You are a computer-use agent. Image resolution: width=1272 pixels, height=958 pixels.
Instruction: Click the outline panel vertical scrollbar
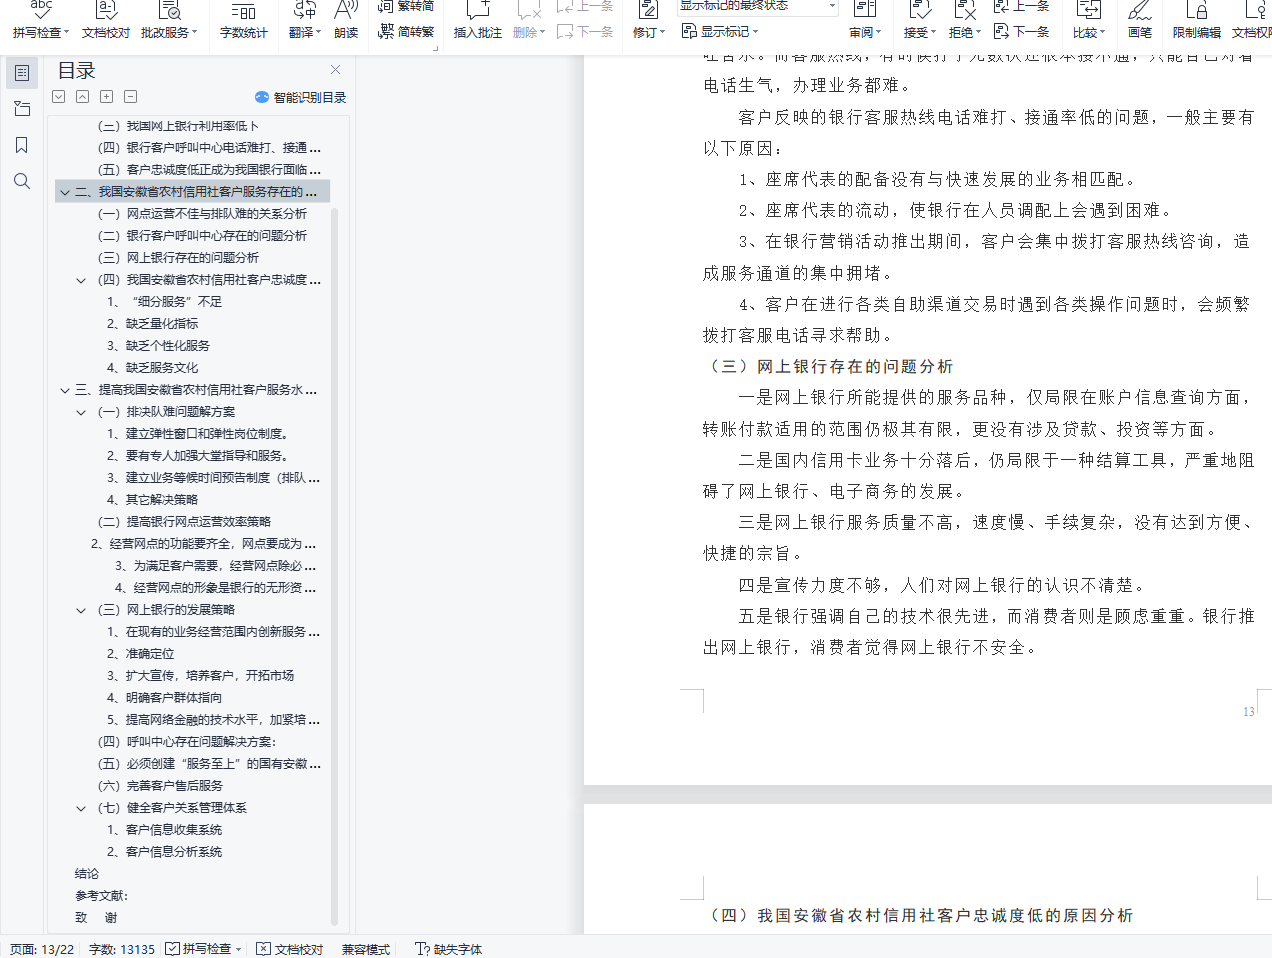[334, 565]
